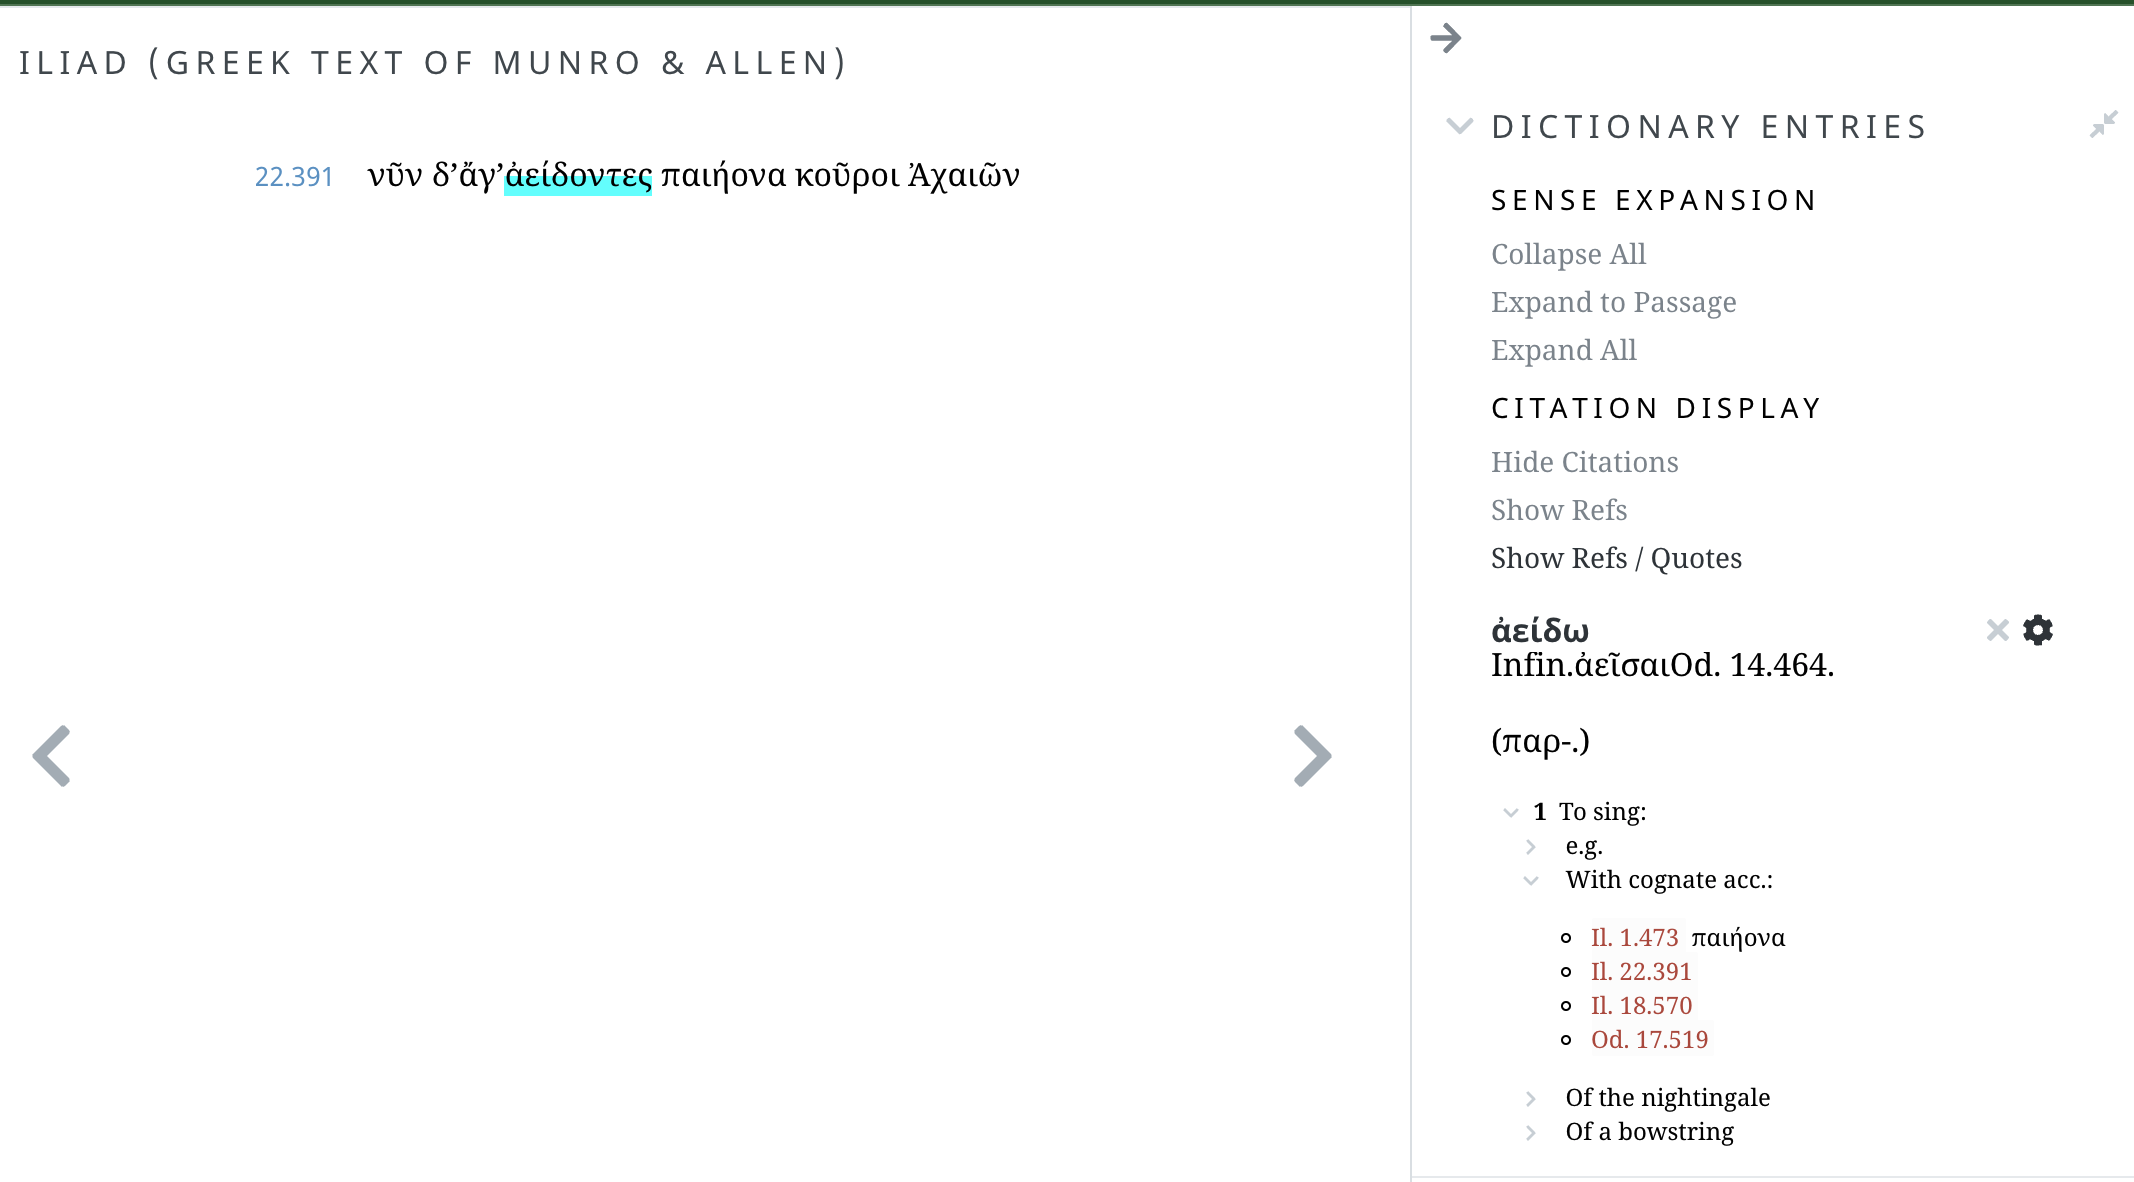The height and width of the screenshot is (1182, 2134).
Task: Click Collapse All under Sense Expansion
Action: 1567,254
